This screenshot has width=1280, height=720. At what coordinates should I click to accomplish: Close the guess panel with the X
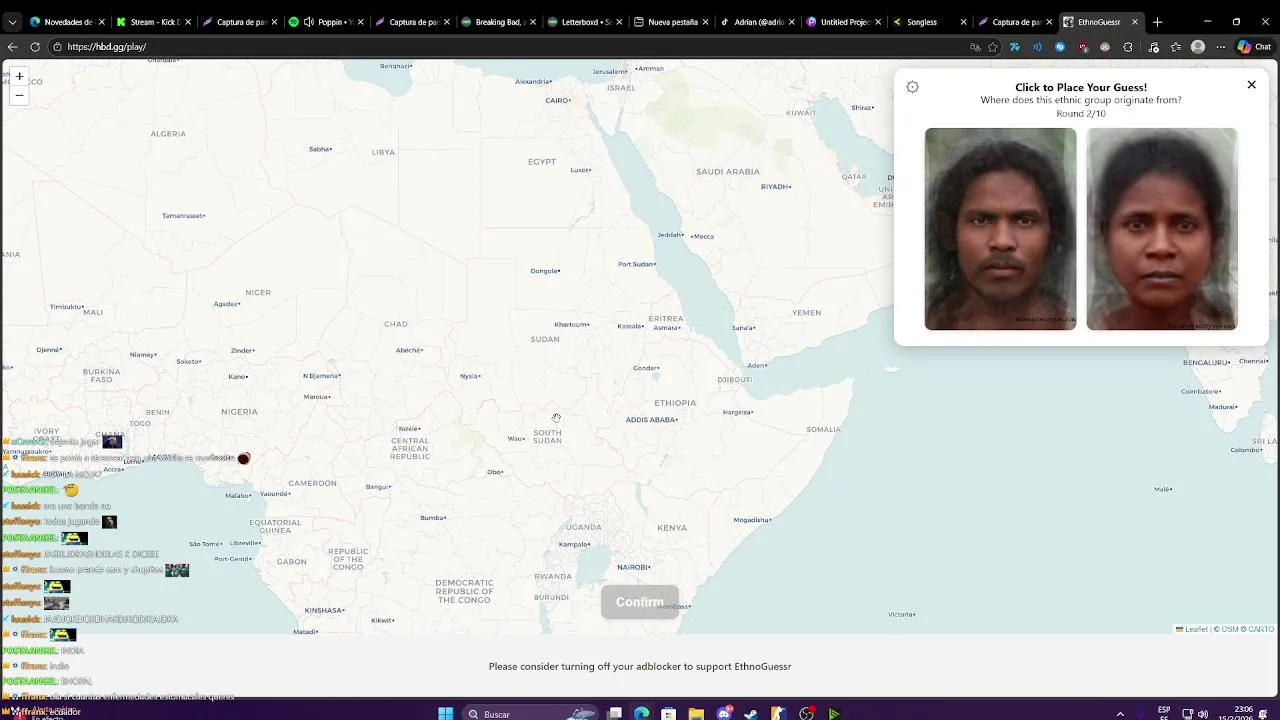pos(1251,85)
